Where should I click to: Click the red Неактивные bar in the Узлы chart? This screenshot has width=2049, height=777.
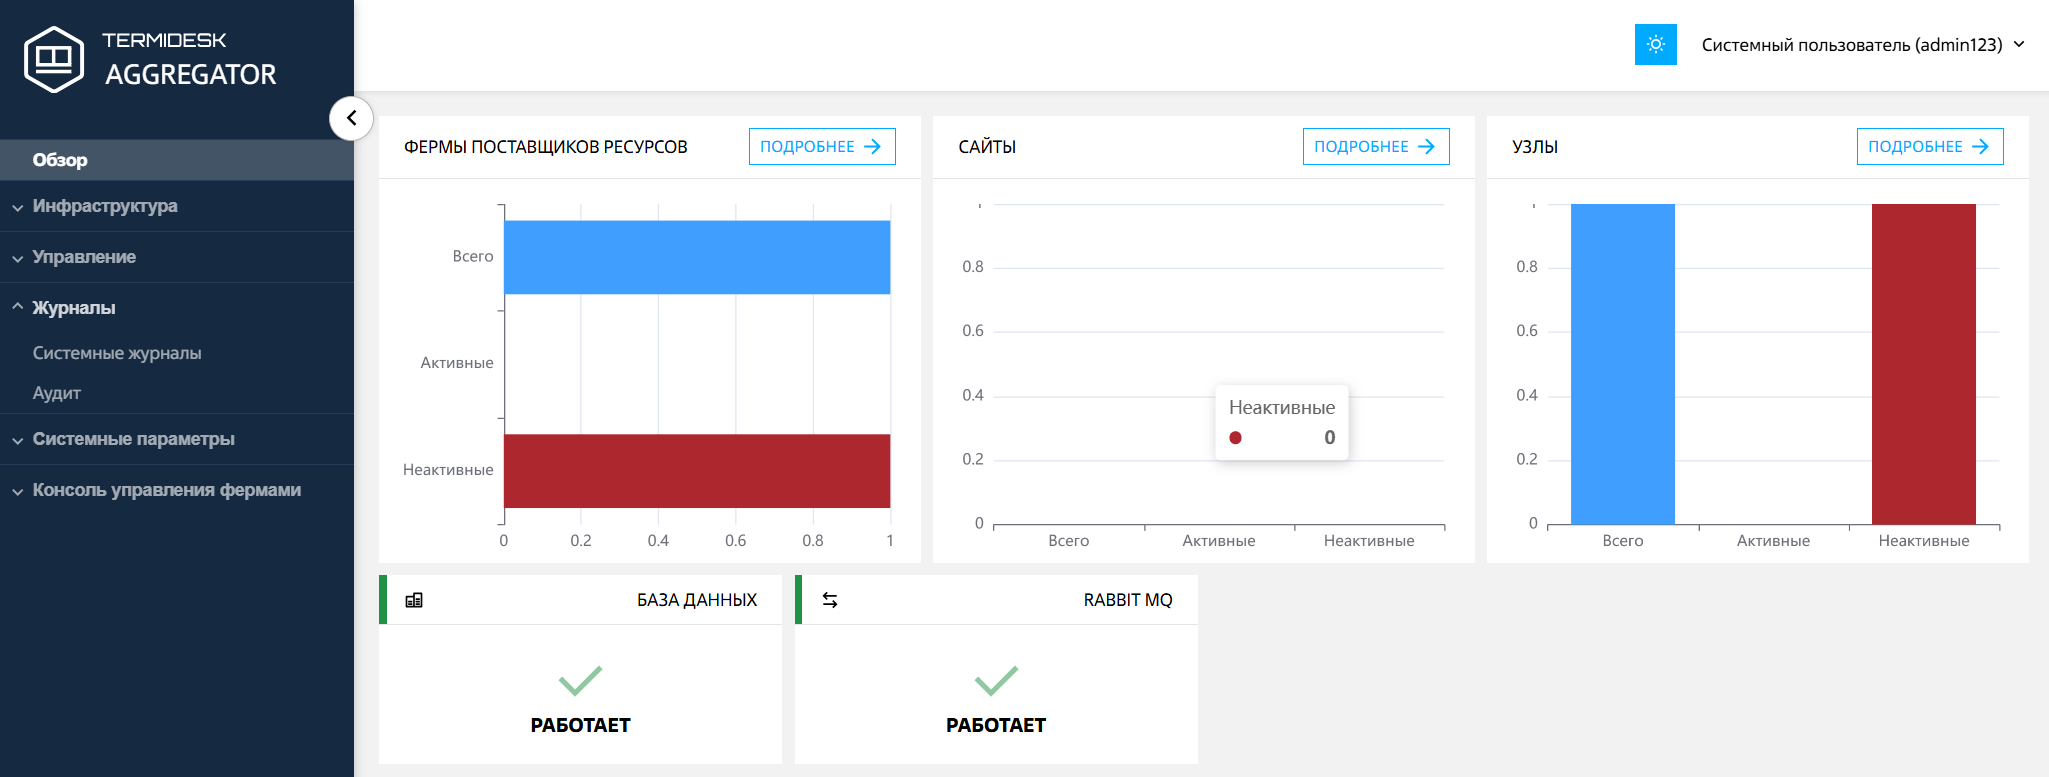(1923, 364)
